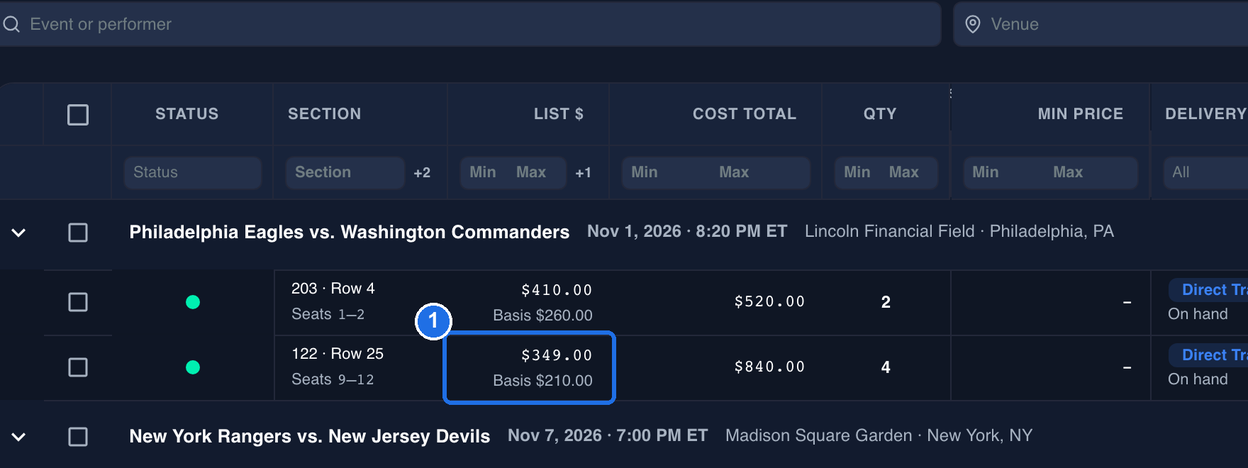Collapse the Eagles vs. Commanders event group
Screen dimensions: 1248x468
pyautogui.click(x=18, y=232)
